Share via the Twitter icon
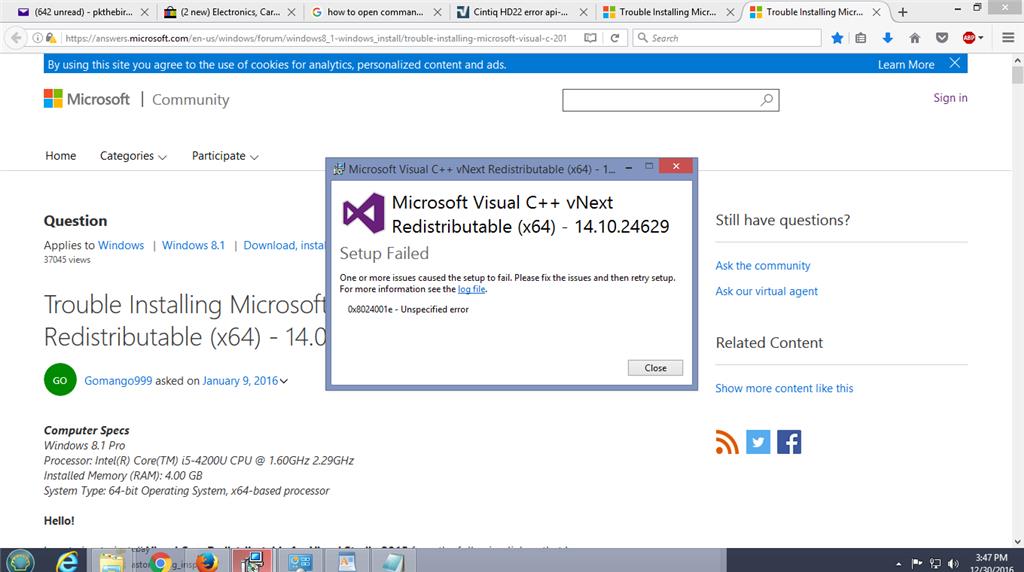This screenshot has width=1024, height=572. (758, 442)
